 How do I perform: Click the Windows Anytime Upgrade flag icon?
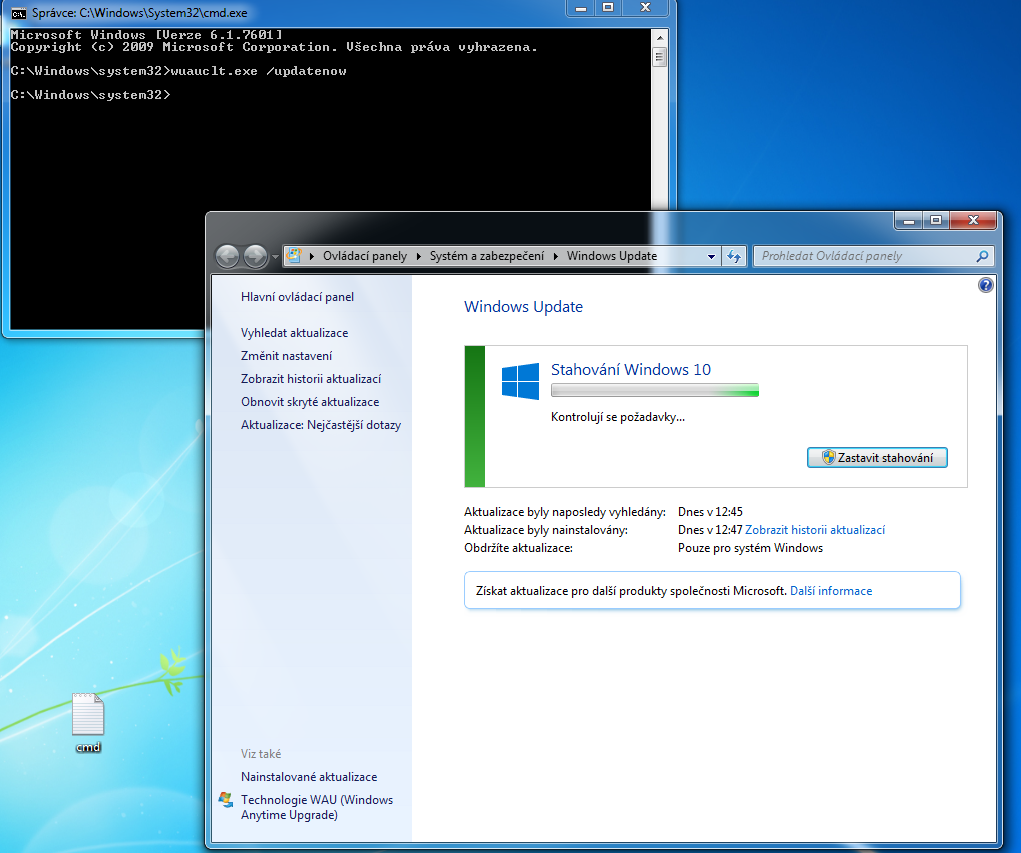226,800
